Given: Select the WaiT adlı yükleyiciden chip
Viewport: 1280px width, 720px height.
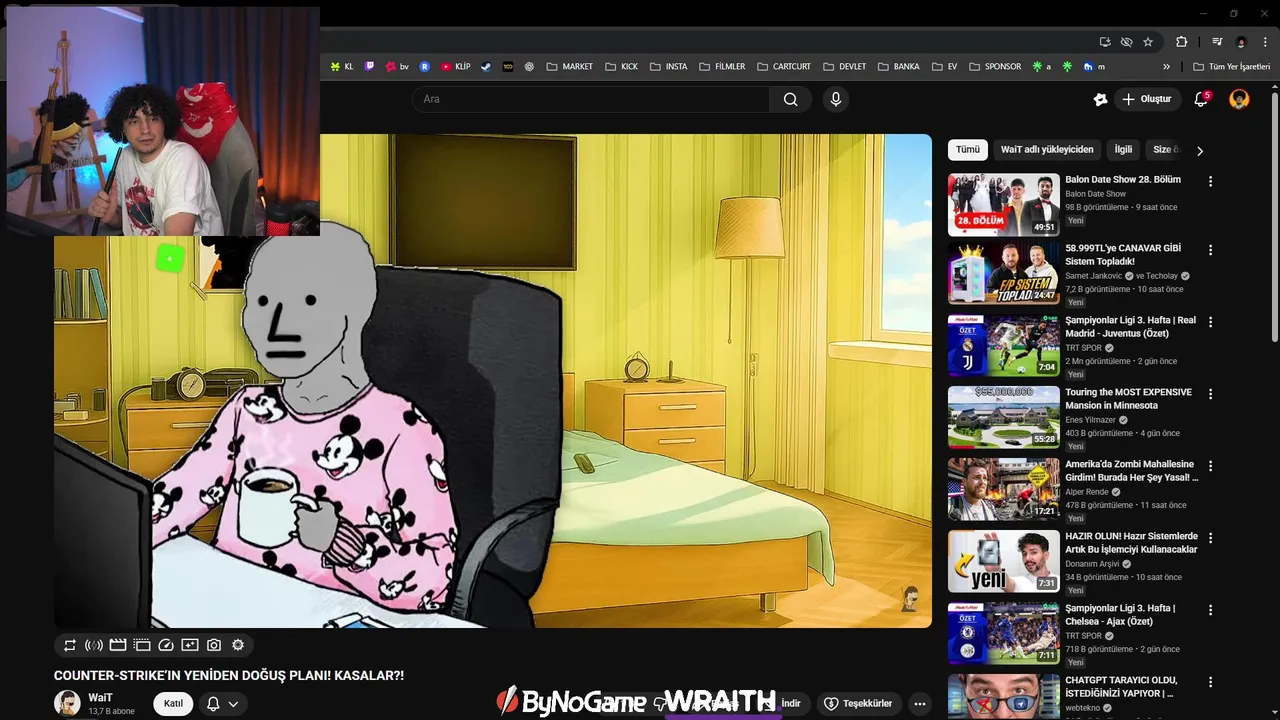Looking at the screenshot, I should click(x=1047, y=150).
